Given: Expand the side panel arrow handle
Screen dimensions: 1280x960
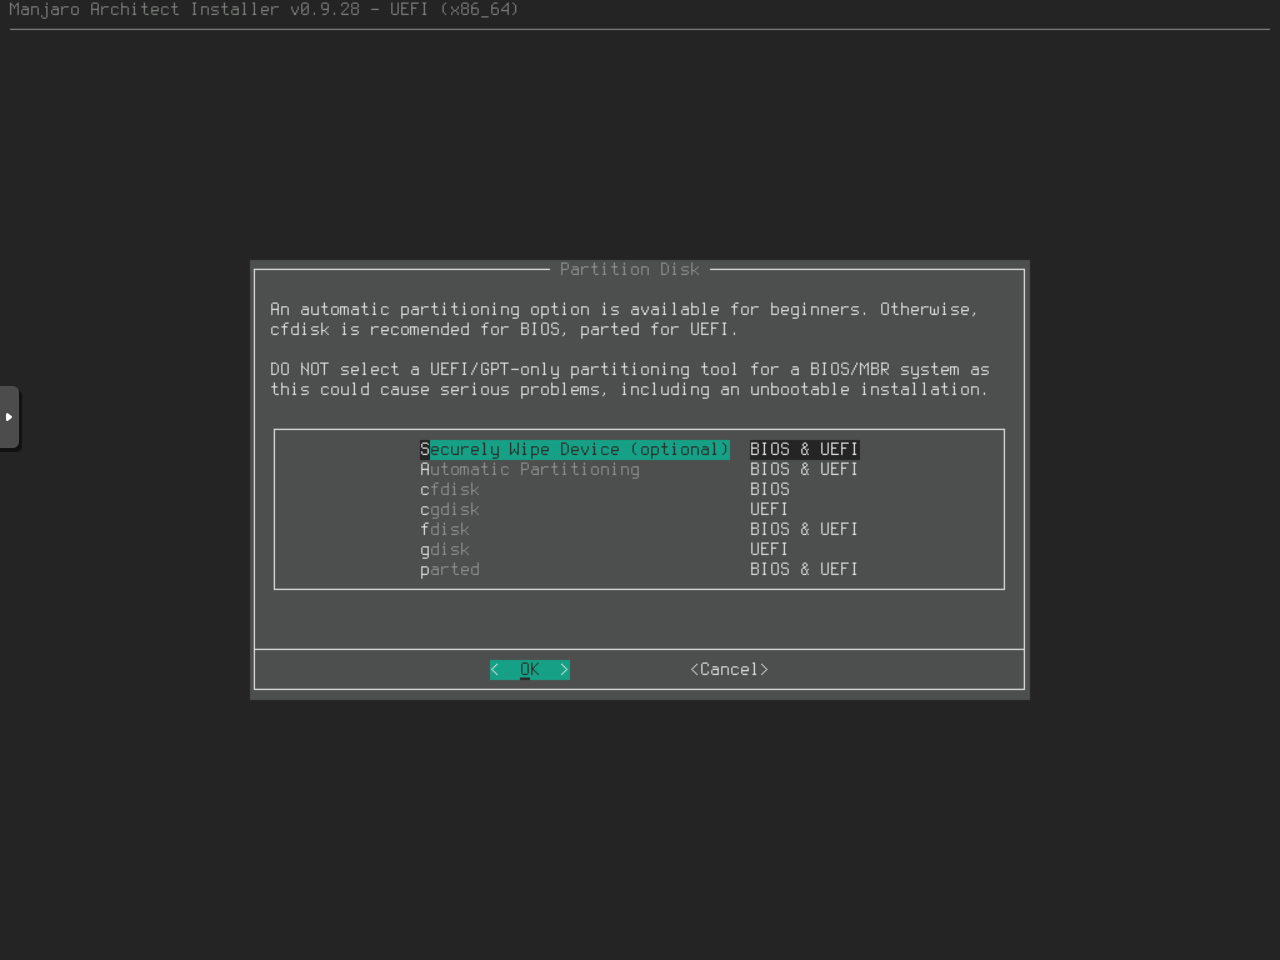Looking at the screenshot, I should pyautogui.click(x=9, y=417).
